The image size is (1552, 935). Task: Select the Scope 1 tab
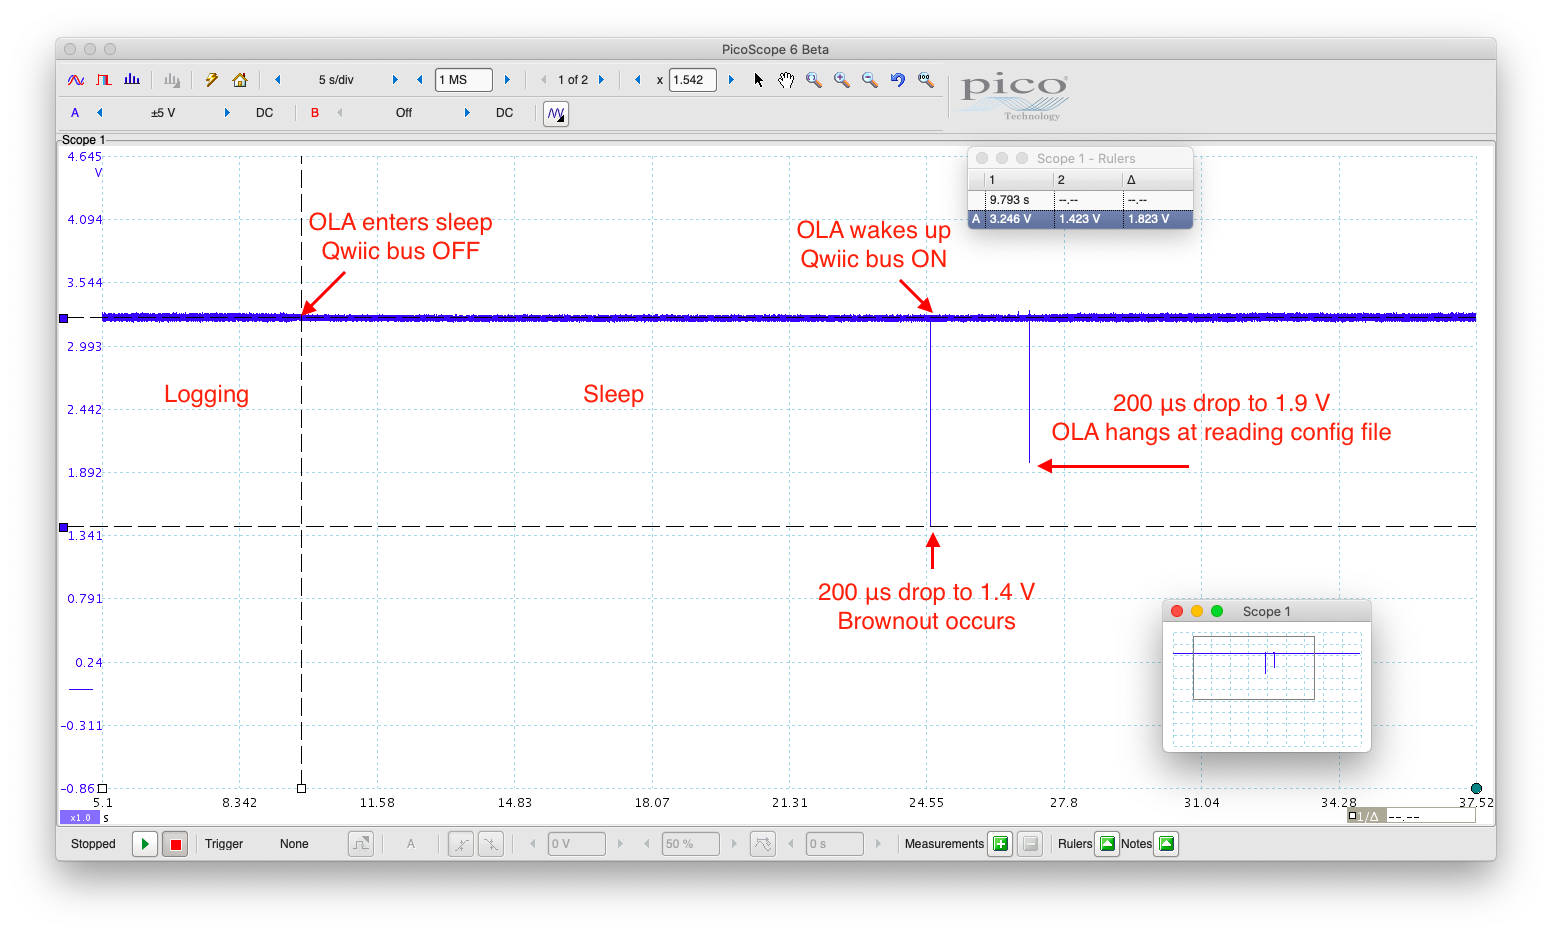coord(83,139)
